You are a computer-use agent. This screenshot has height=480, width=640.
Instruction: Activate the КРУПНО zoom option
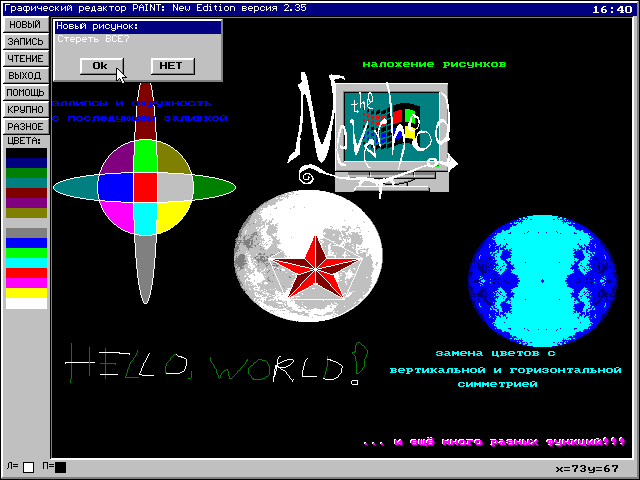pyautogui.click(x=25, y=109)
